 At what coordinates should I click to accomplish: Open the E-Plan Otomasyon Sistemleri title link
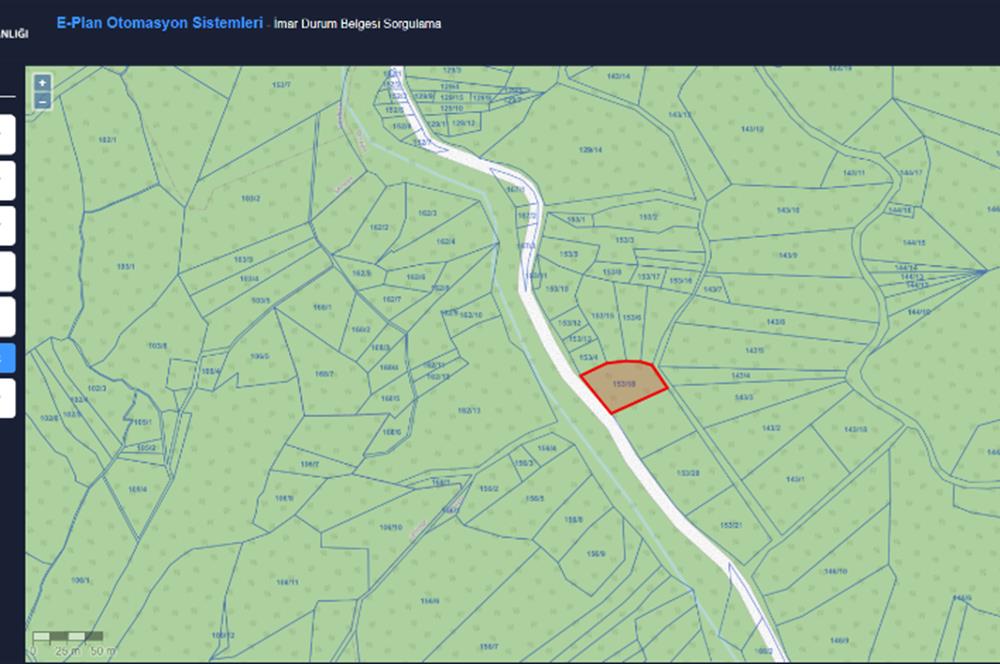pyautogui.click(x=161, y=22)
